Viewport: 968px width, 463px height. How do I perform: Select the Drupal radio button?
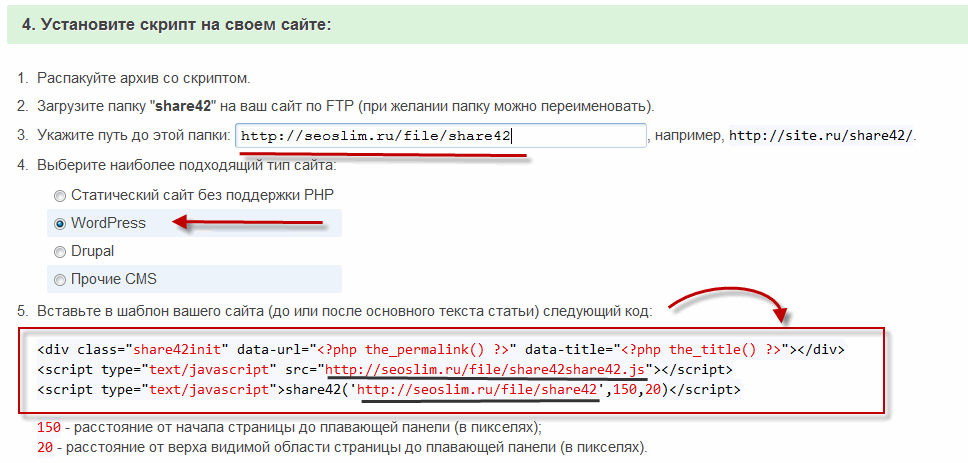click(61, 251)
